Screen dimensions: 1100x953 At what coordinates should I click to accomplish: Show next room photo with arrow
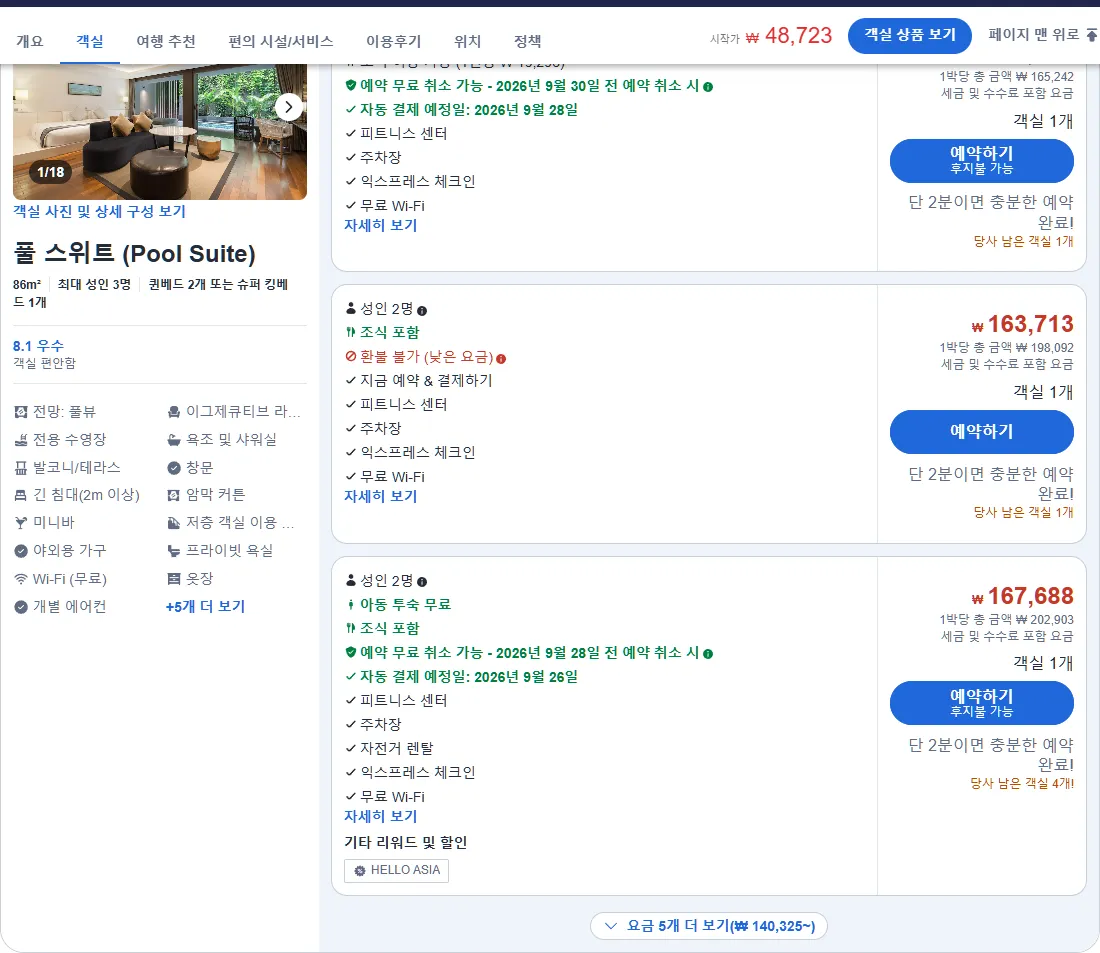288,107
